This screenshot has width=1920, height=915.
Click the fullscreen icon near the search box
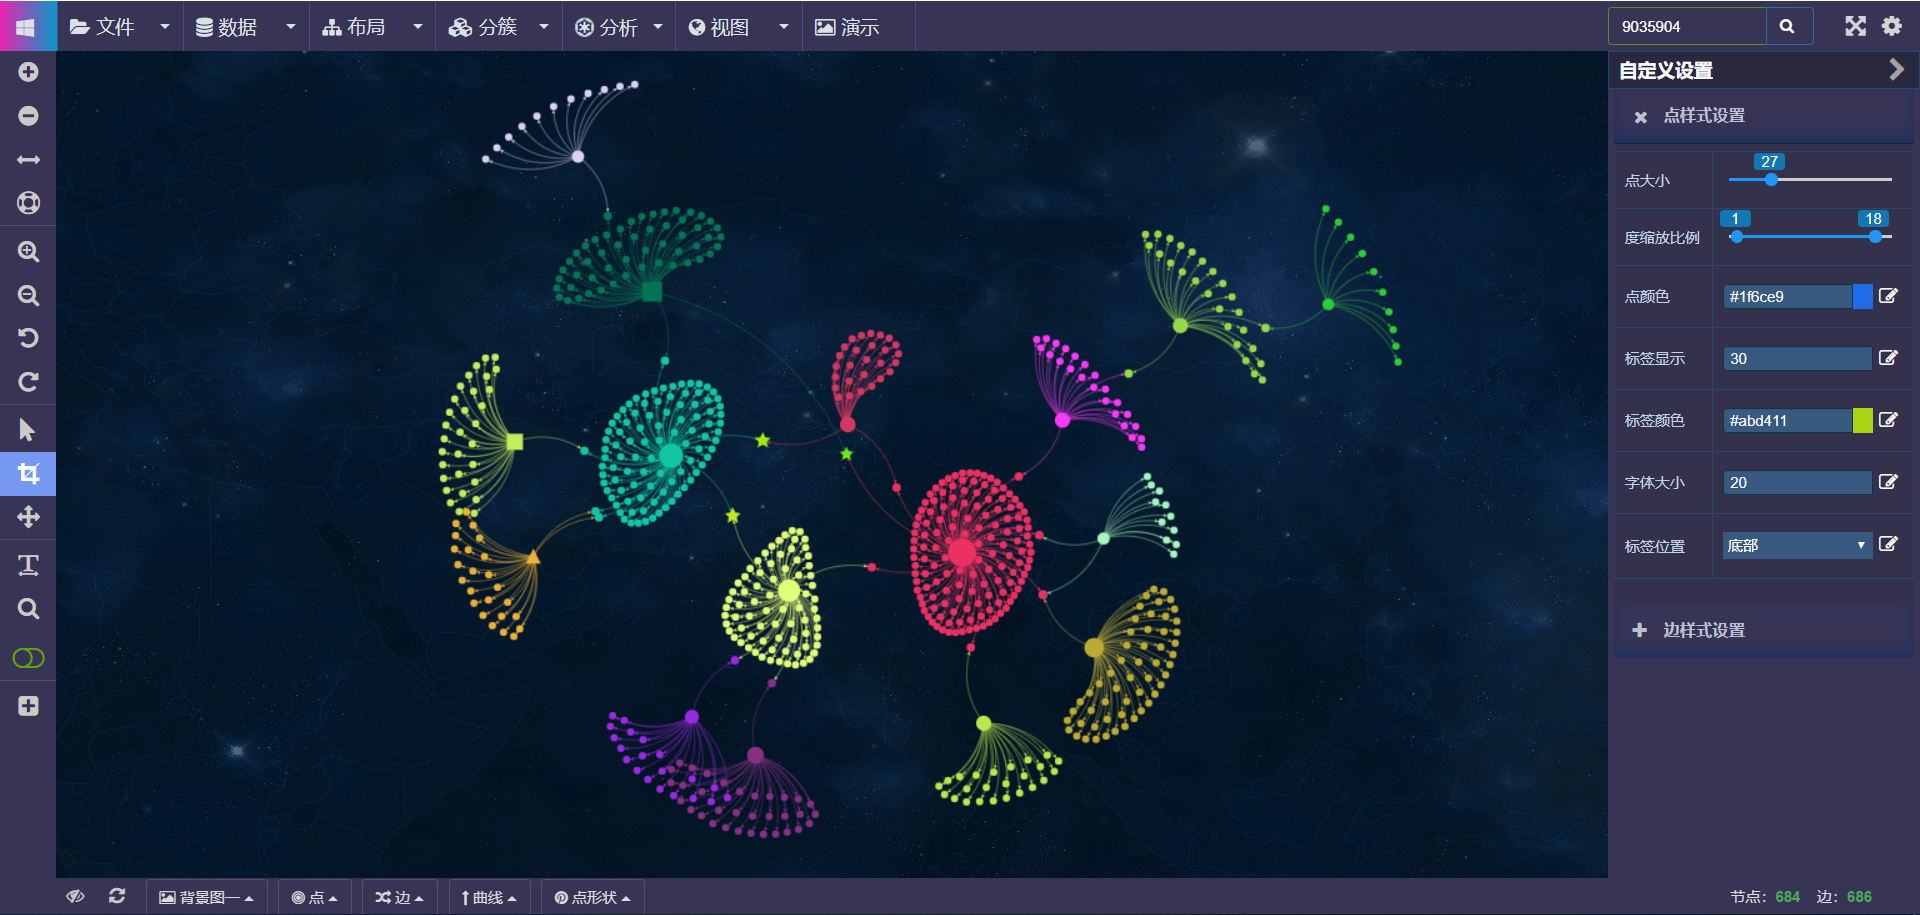pos(1856,26)
